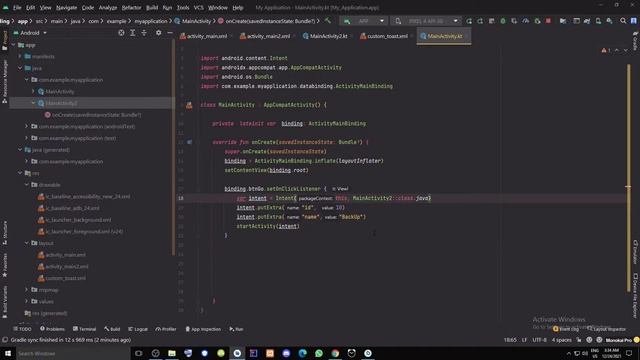Image resolution: width=640 pixels, height=360 pixels.
Task: Click the Make Project hammer icon
Action: pos(328,21)
